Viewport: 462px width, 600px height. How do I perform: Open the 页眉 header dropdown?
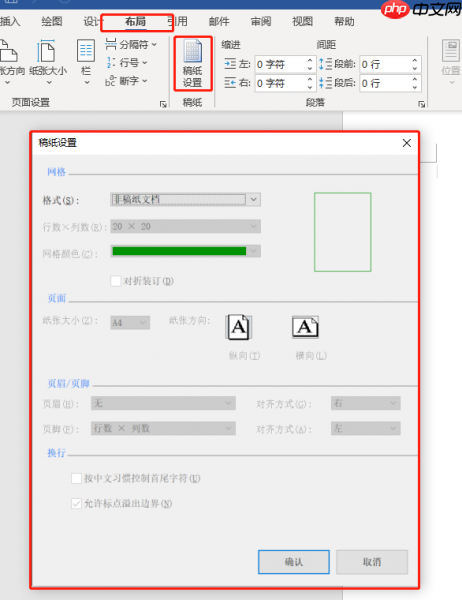point(163,403)
